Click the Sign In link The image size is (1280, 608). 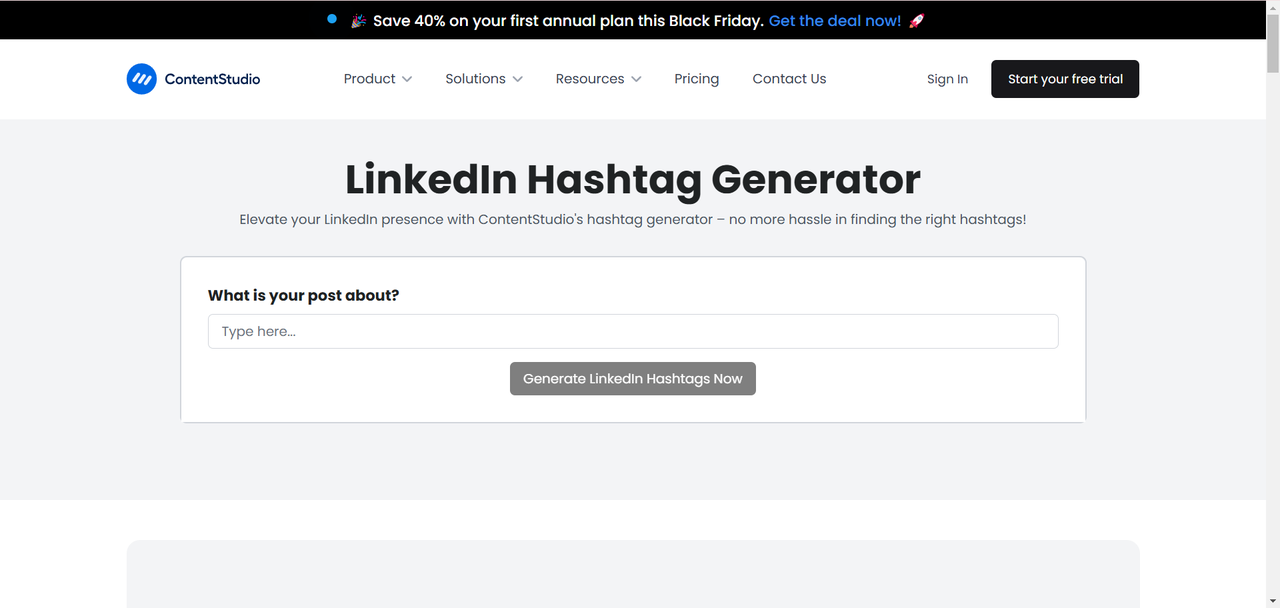pyautogui.click(x=947, y=79)
